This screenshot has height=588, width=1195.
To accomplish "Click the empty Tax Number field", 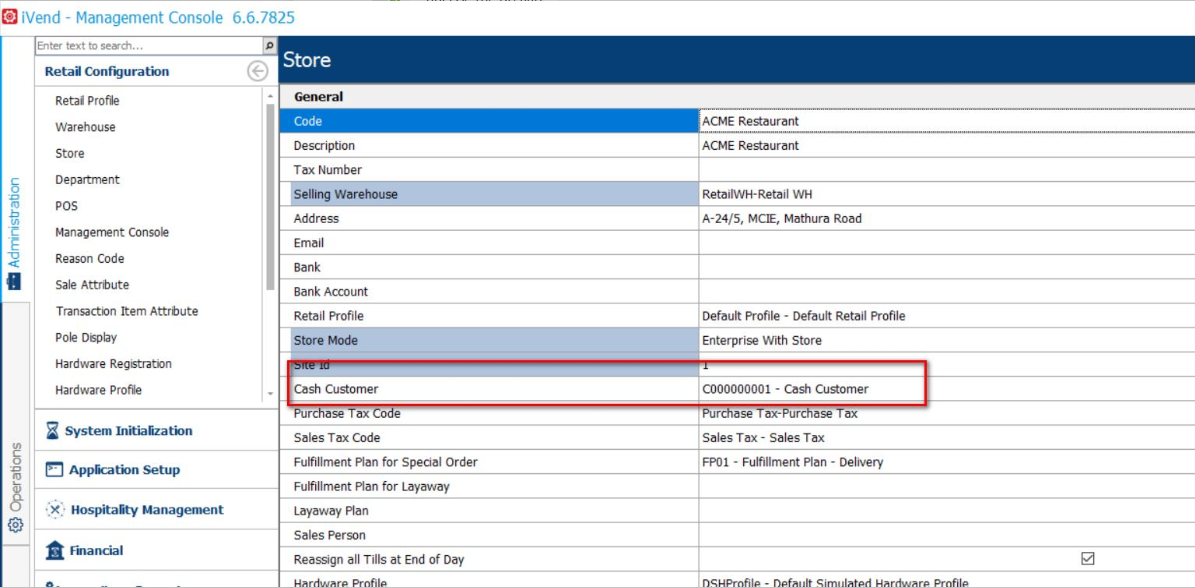I will [x=947, y=170].
